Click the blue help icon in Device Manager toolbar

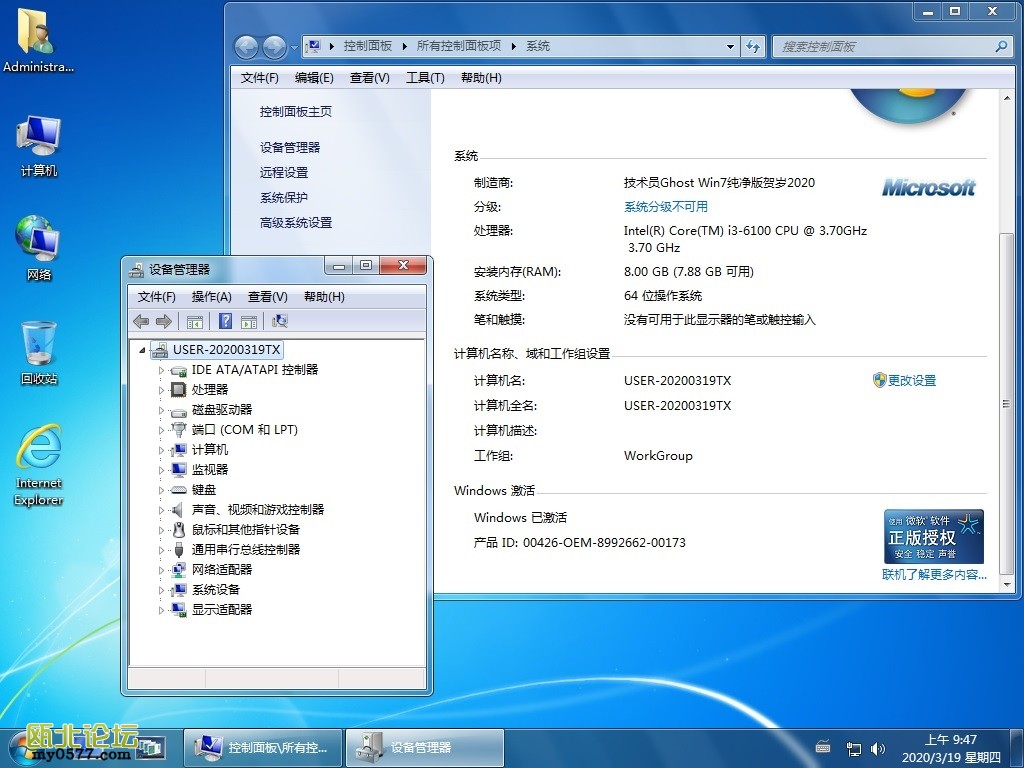(x=226, y=321)
